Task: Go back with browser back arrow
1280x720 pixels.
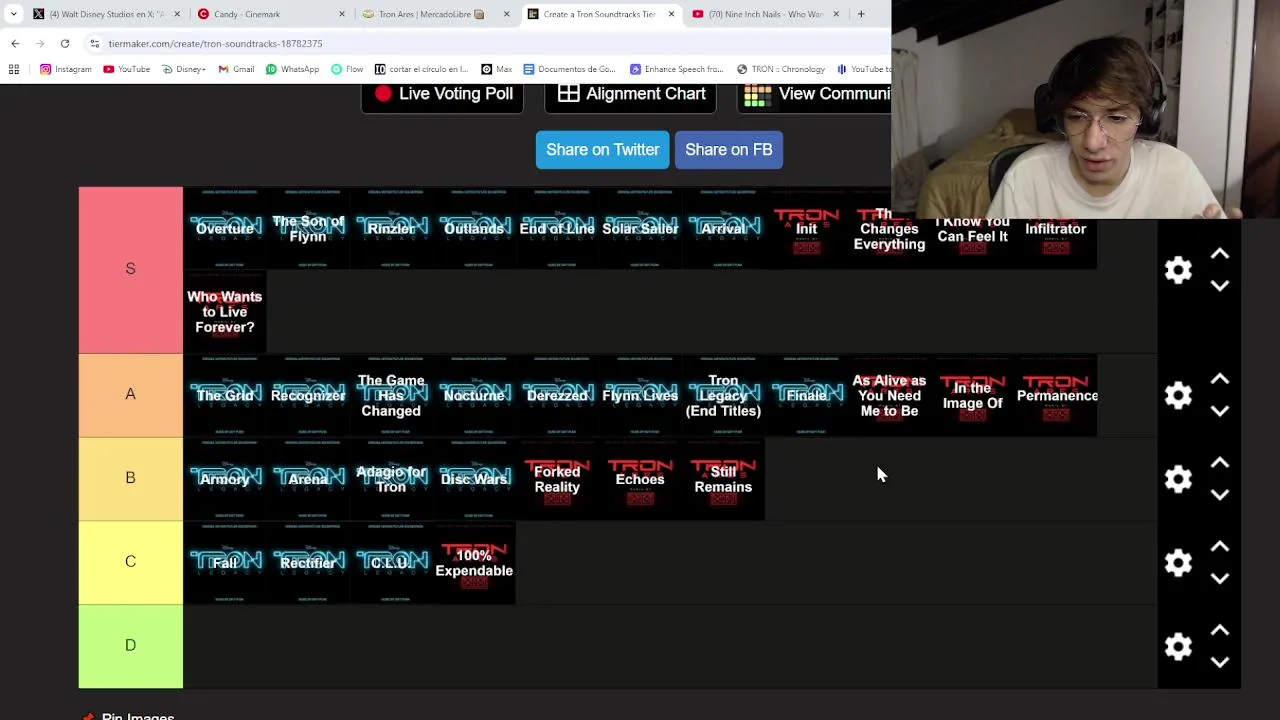Action: tap(15, 43)
